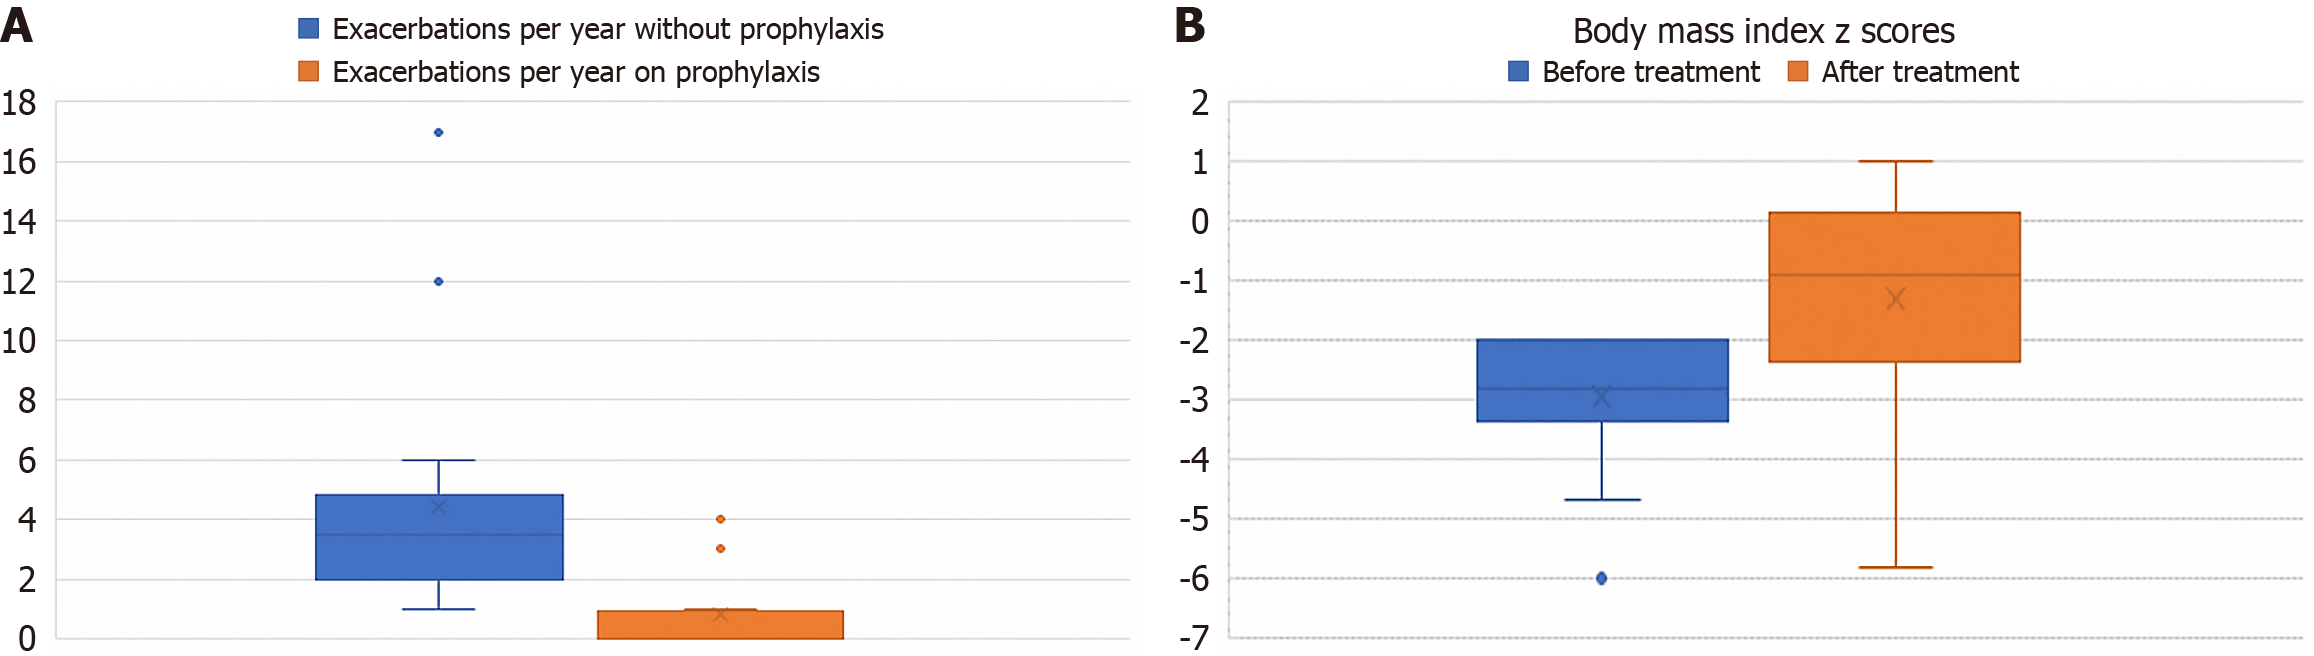Click the mean X marker in the blue exacerbations box
This screenshot has width=2314, height=656.
point(438,507)
